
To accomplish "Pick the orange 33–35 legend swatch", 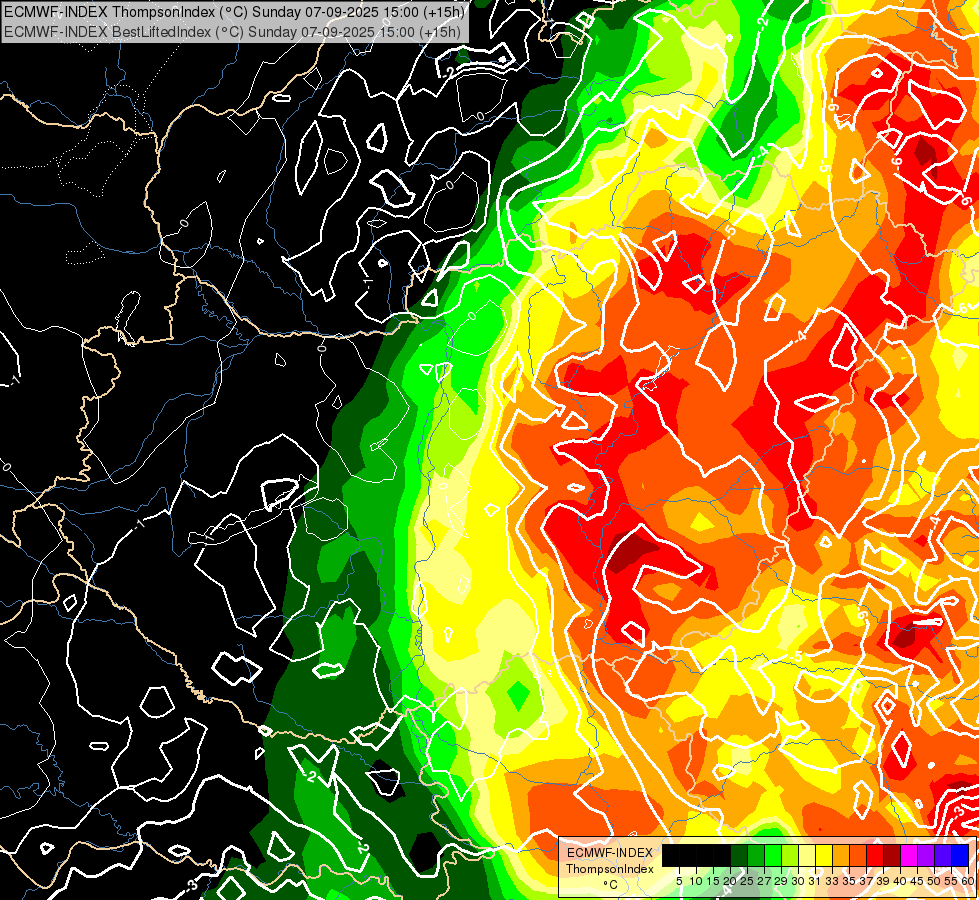I will [841, 856].
